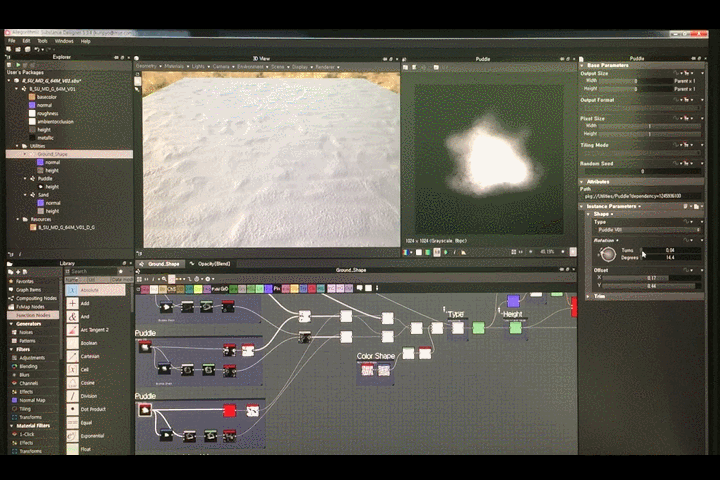Open the Camera dropdown in 3D View
Screen dimensions: 720x480
click(223, 67)
